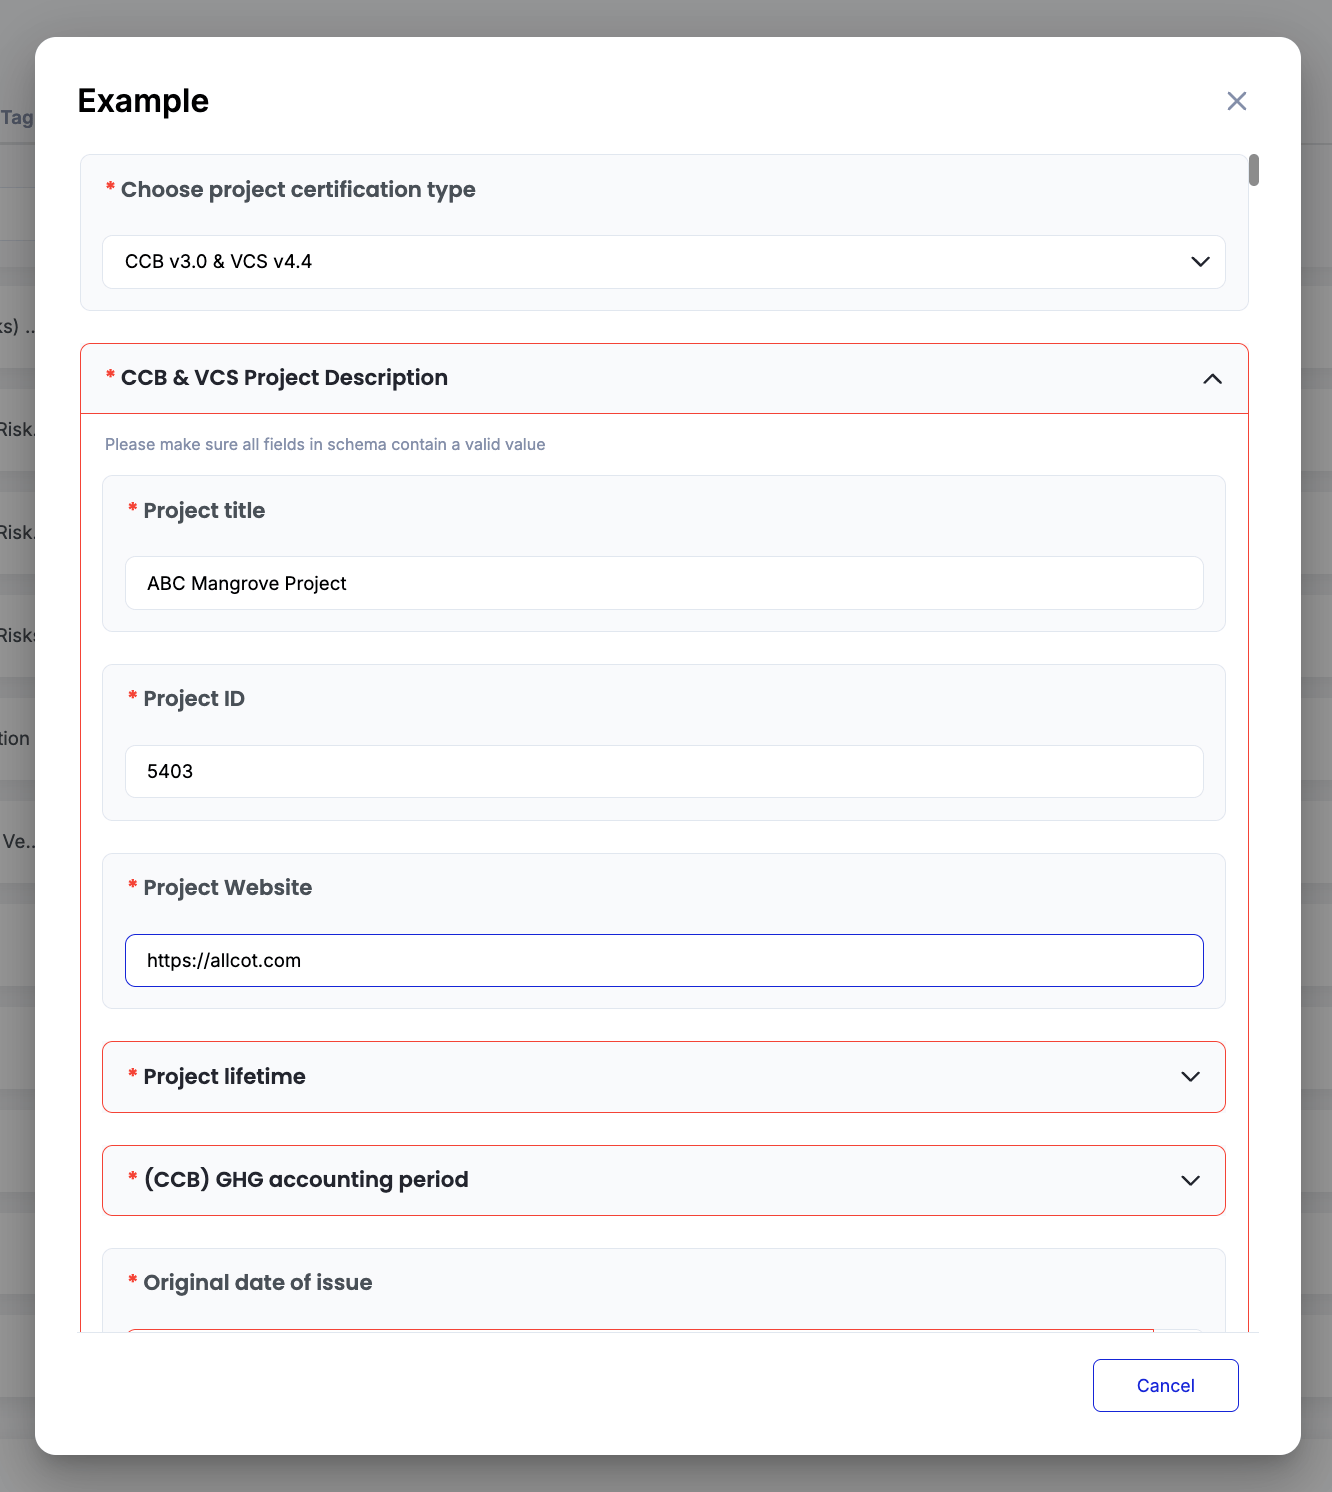Screen dimensions: 1332x1492
Task: Click the Choose project certification type label
Action: (x=298, y=190)
